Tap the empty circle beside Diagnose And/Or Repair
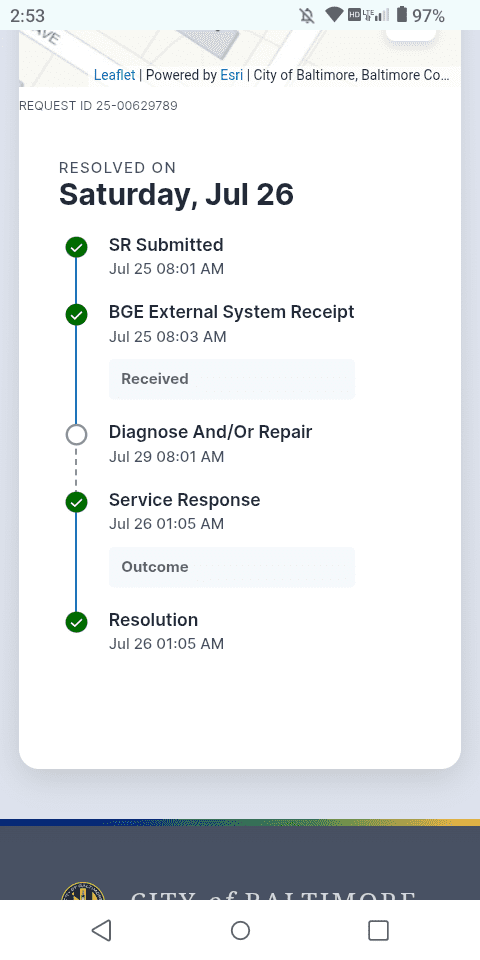Screen dimensions: 480x960 pyautogui.click(x=77, y=435)
